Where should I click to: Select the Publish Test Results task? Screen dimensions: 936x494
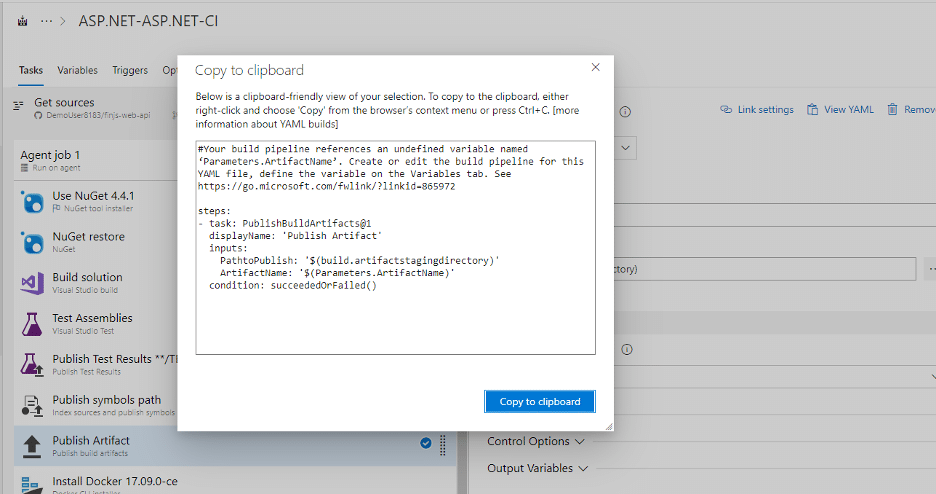point(96,364)
